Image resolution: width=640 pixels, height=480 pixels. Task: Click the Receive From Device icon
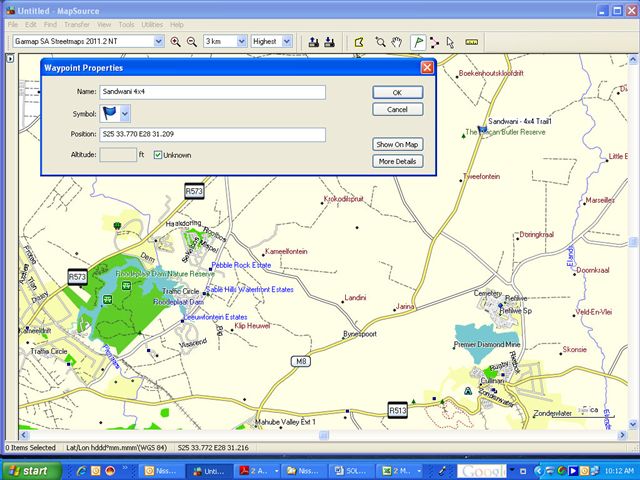tap(329, 42)
